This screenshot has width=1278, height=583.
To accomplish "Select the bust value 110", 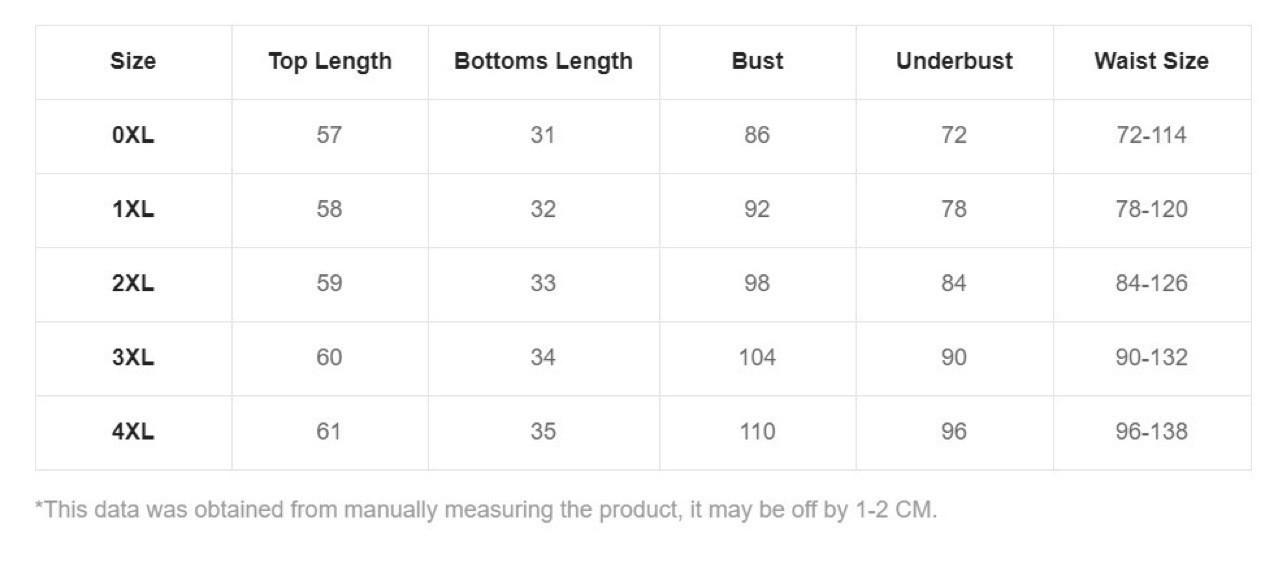I will tap(757, 431).
